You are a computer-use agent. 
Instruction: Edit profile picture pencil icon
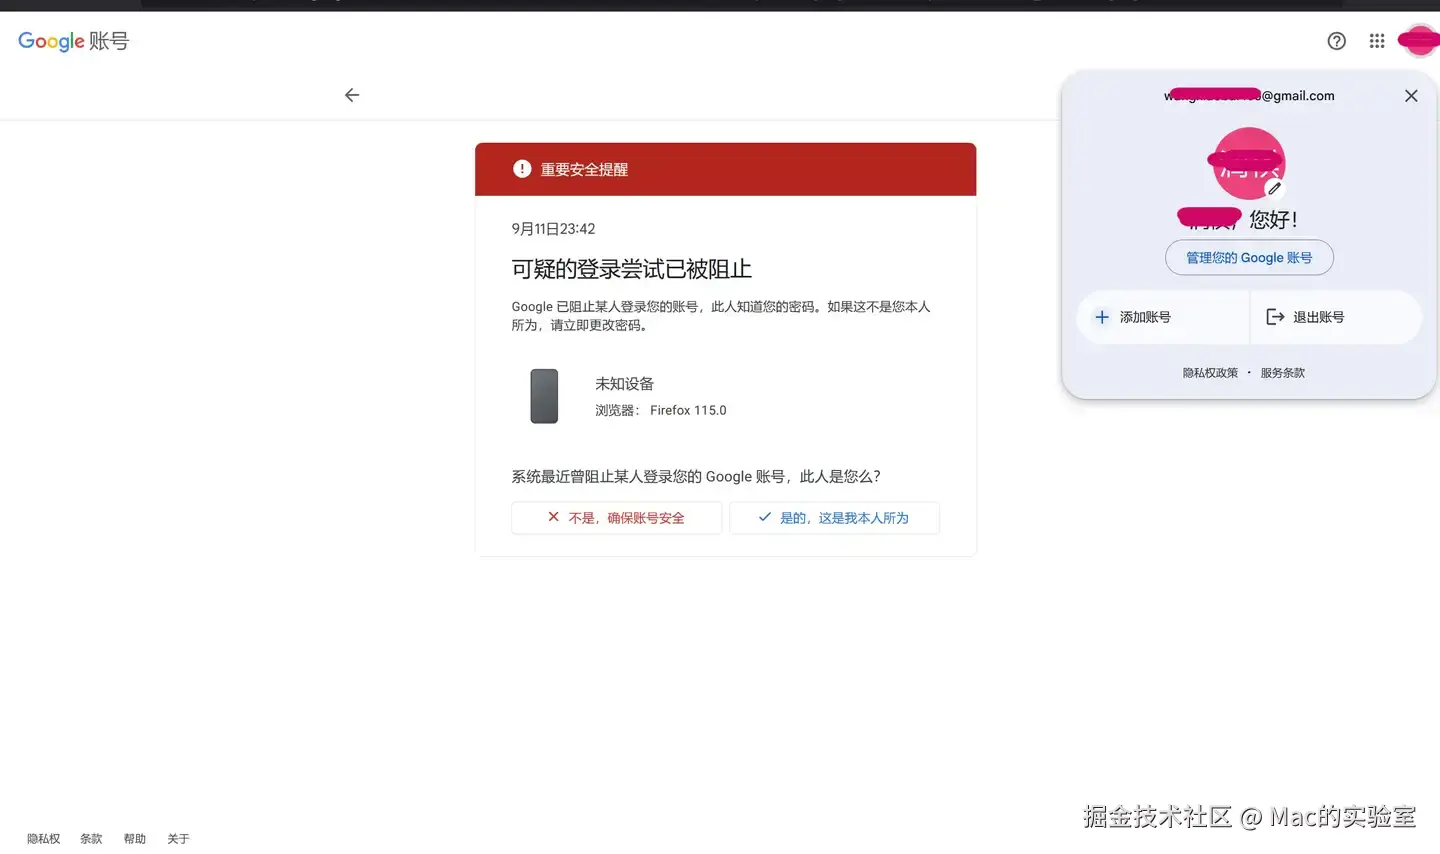coord(1274,188)
